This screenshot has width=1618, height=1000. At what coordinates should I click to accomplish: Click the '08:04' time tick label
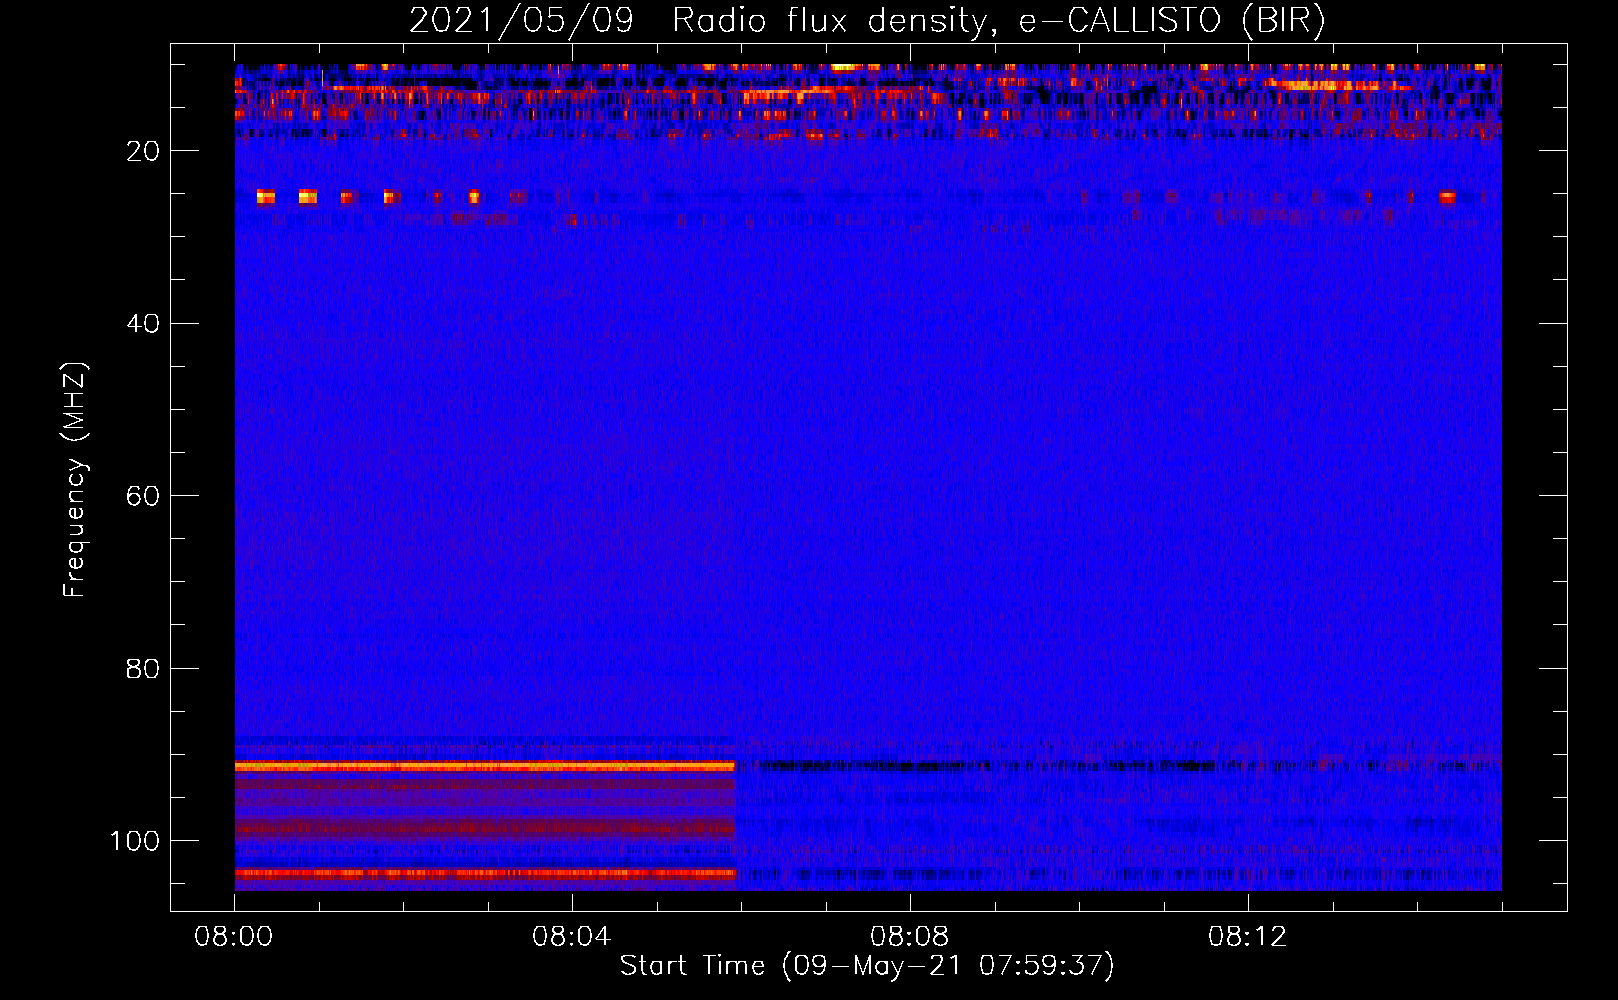click(572, 937)
